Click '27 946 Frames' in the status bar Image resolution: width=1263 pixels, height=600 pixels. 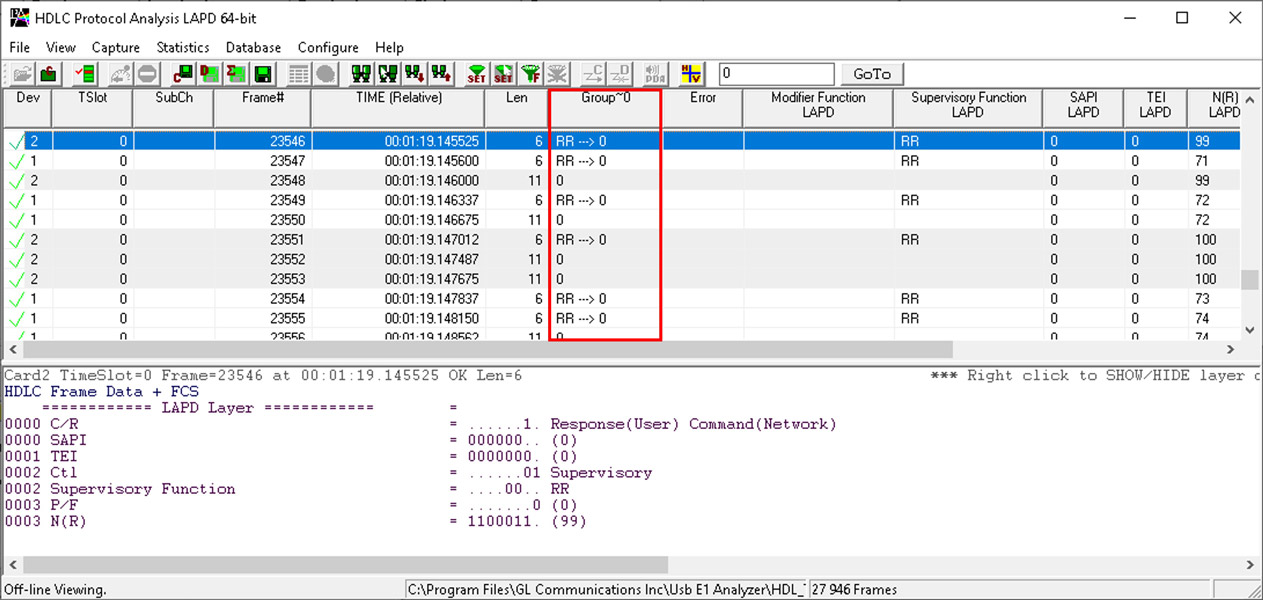tap(856, 590)
